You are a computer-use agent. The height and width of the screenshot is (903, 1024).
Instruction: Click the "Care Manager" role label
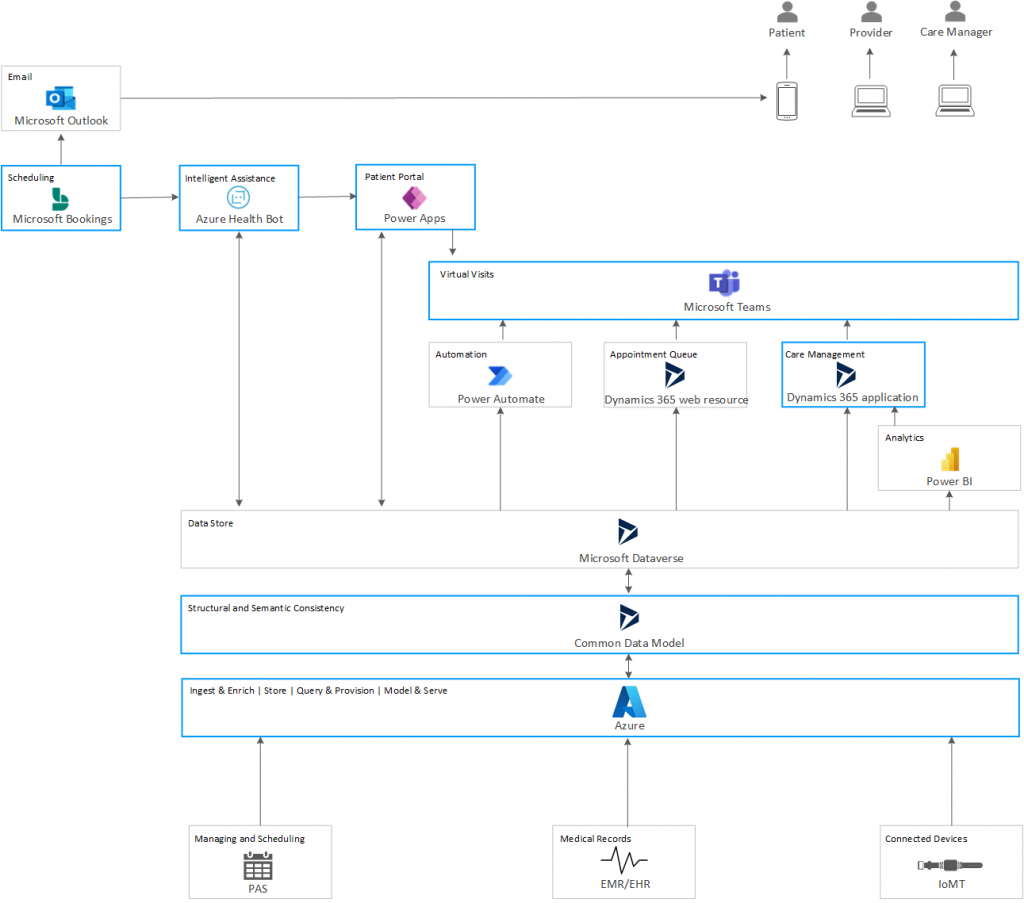coord(956,32)
